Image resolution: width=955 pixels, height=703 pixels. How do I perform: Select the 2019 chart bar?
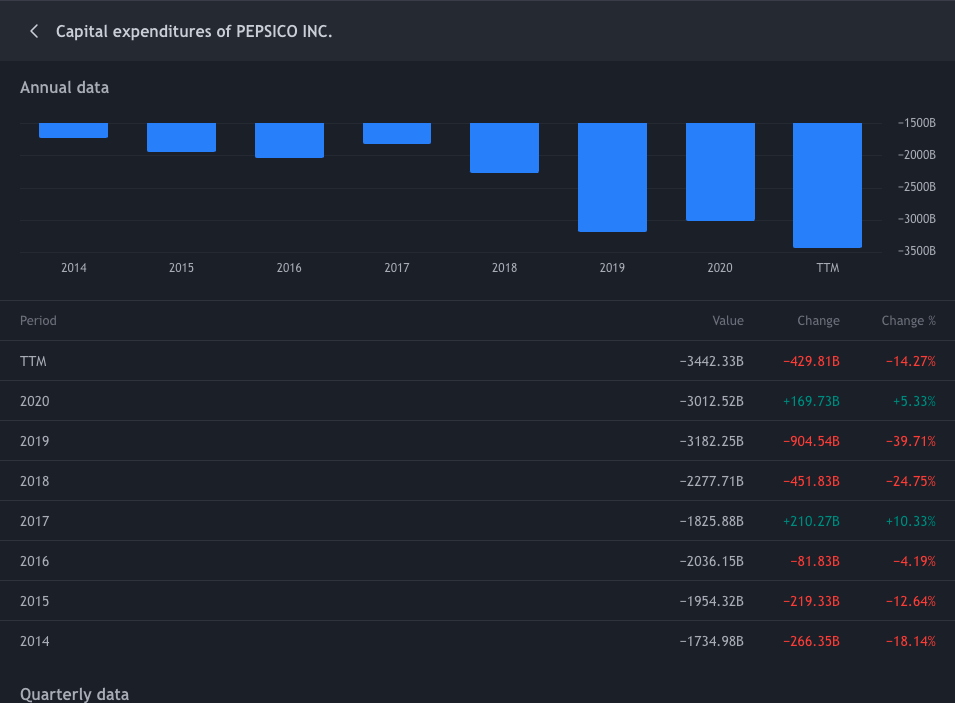coord(612,177)
